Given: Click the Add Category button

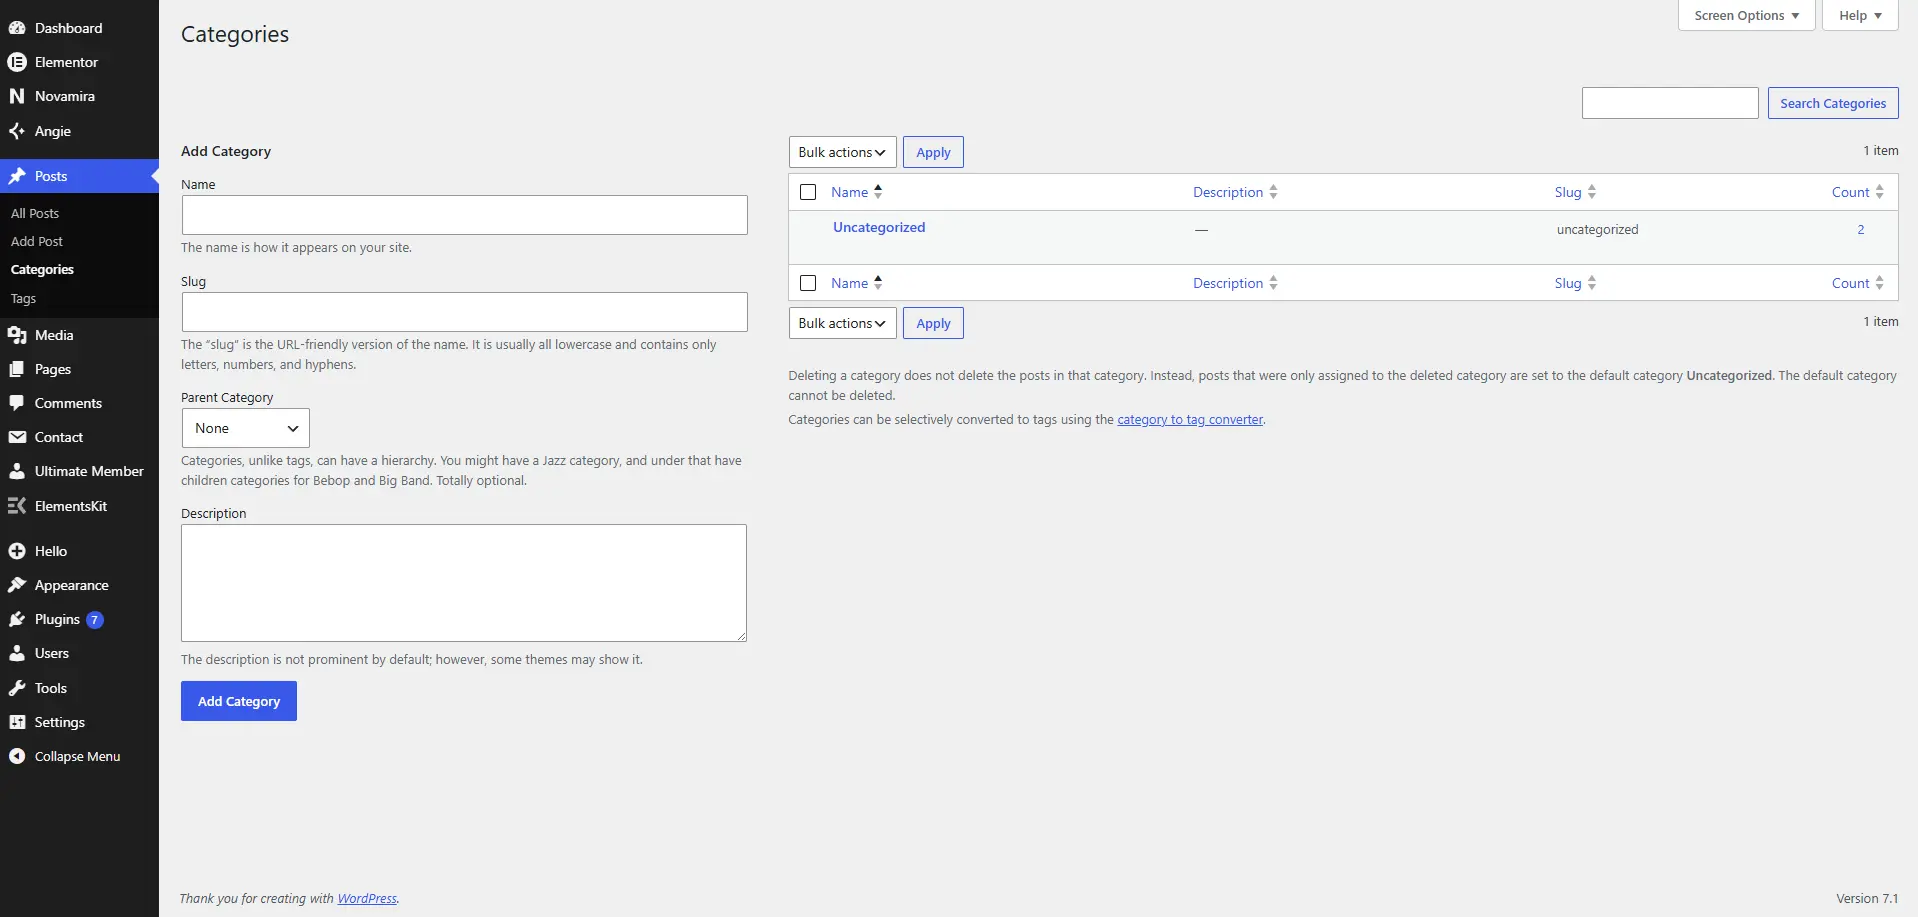Looking at the screenshot, I should click(x=239, y=701).
